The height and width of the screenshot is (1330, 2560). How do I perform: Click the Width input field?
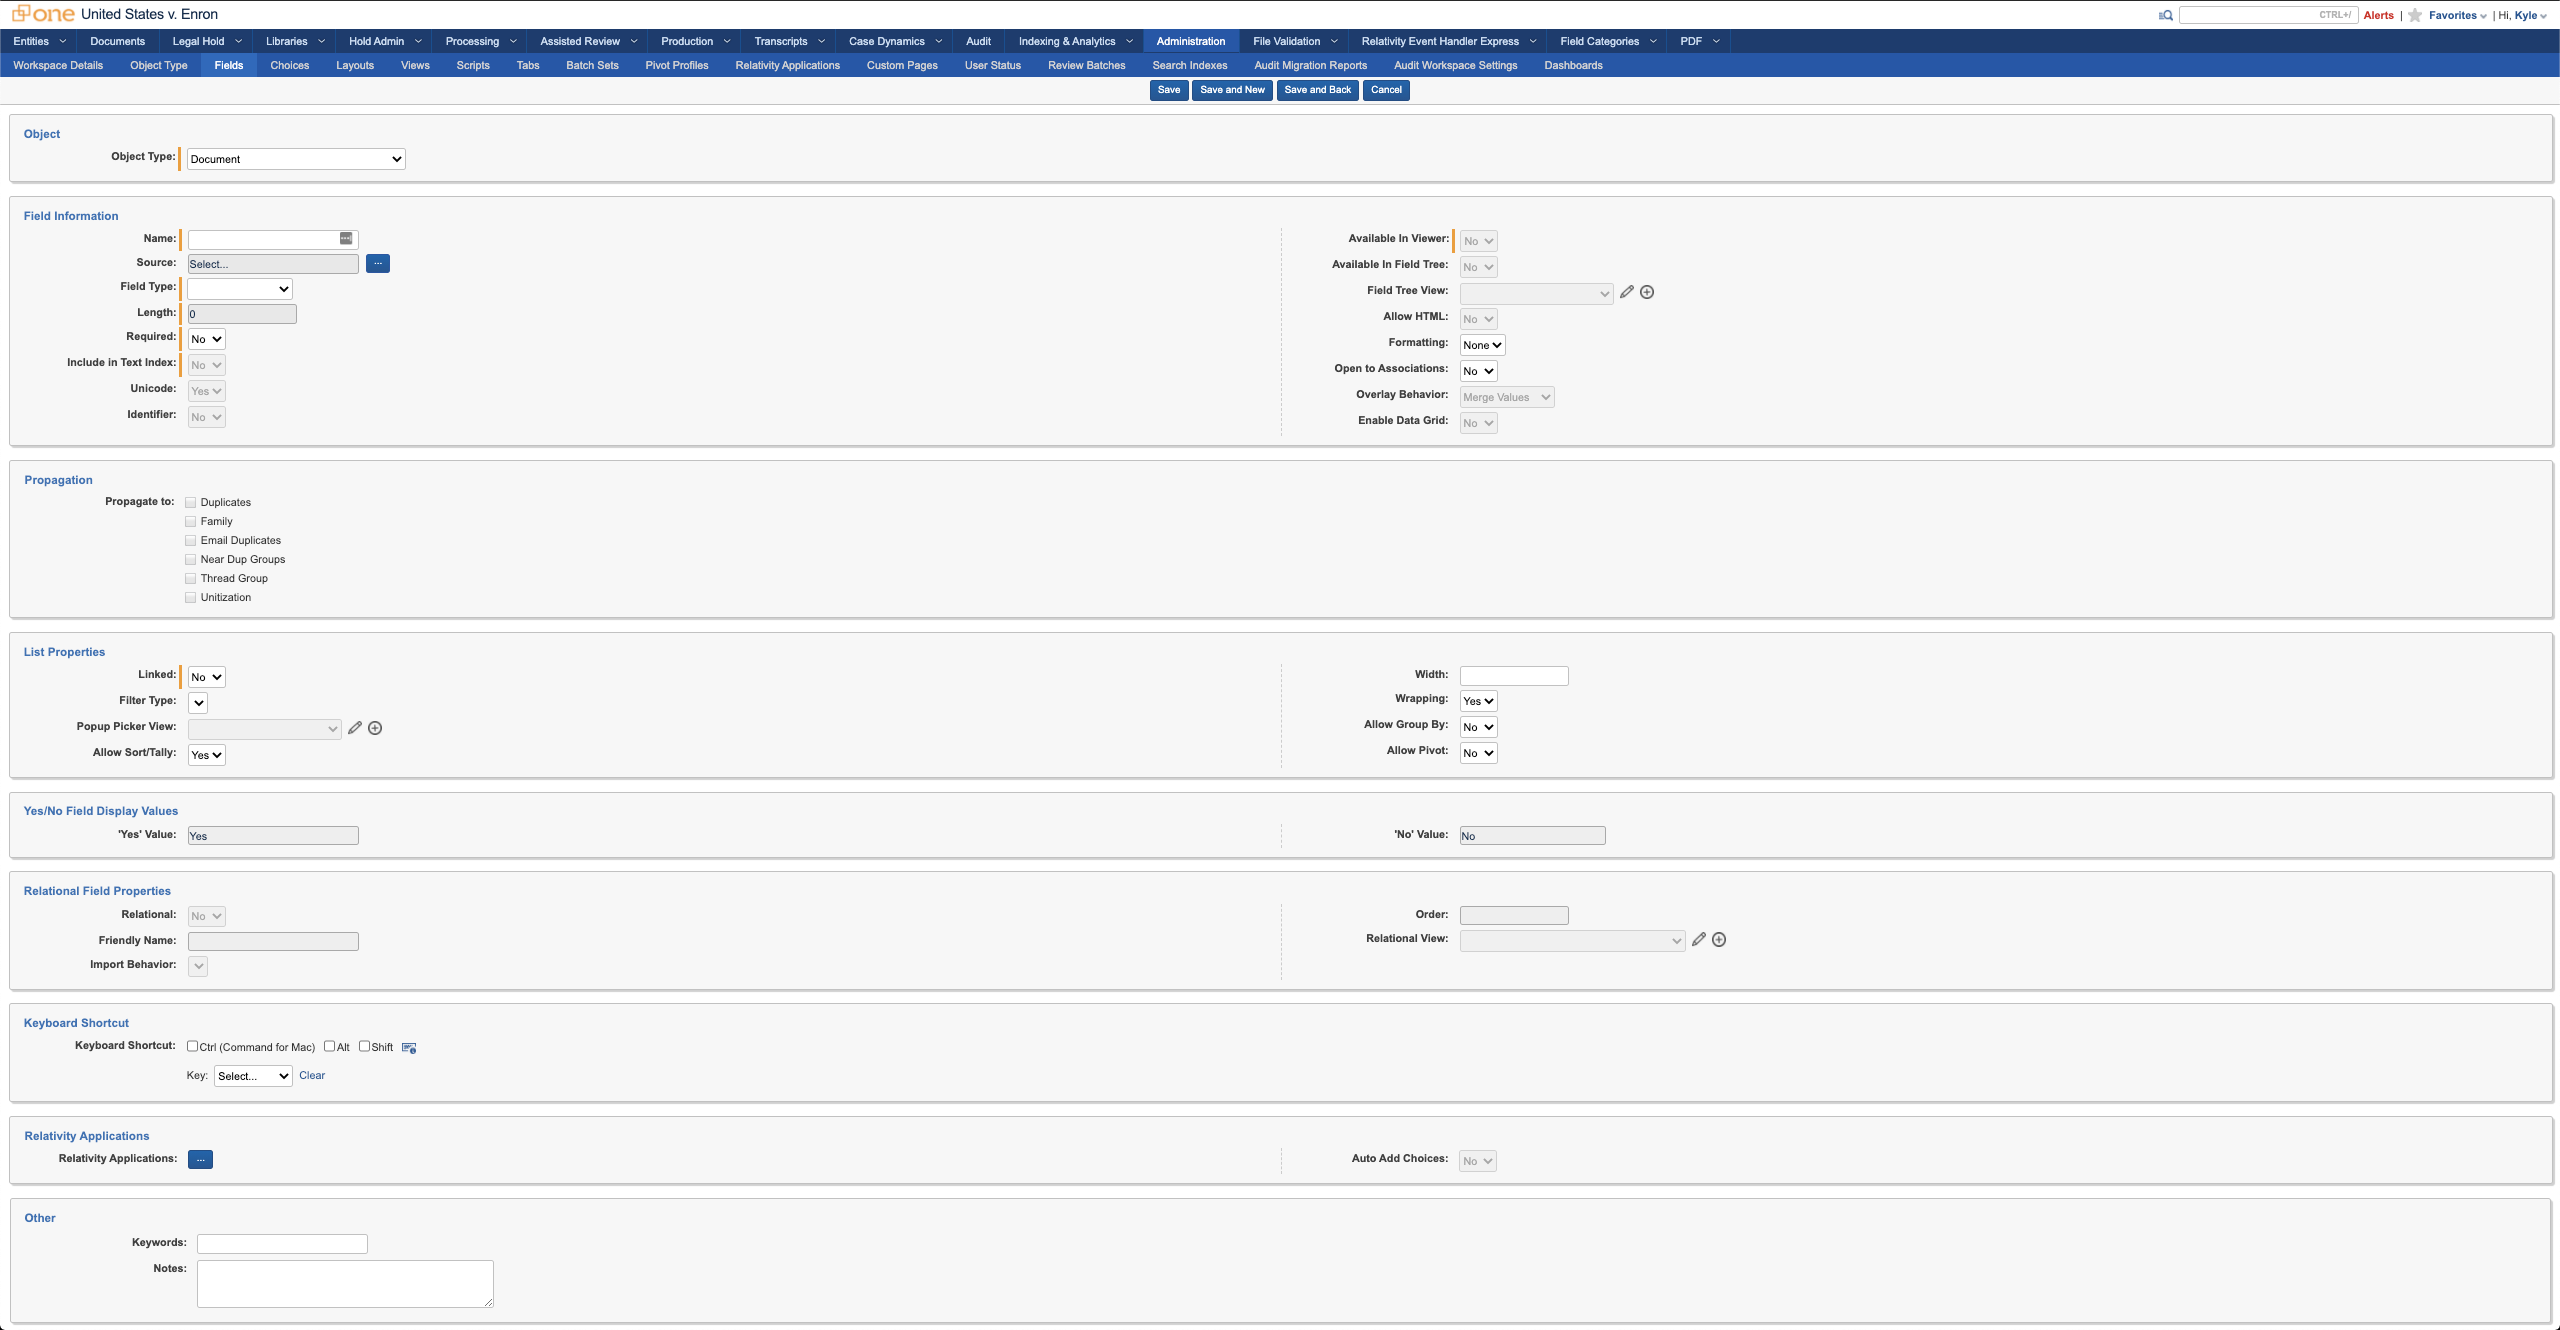pyautogui.click(x=1514, y=676)
